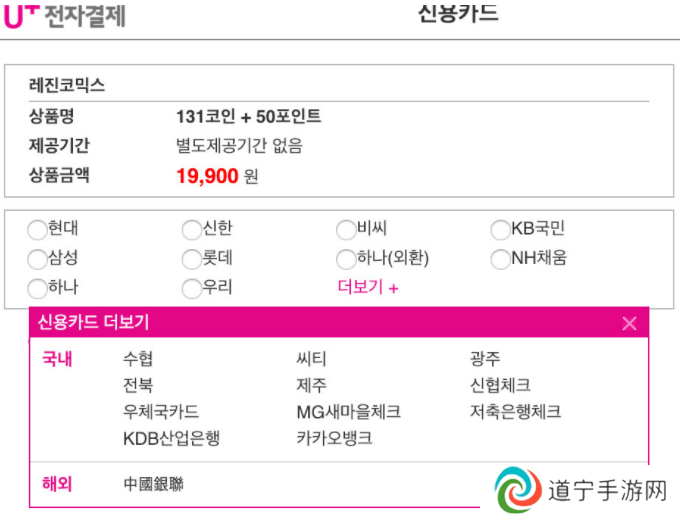Viewport: 680px width, 515px height.
Task: Click the U+ 전자결제 logo
Action: click(65, 17)
